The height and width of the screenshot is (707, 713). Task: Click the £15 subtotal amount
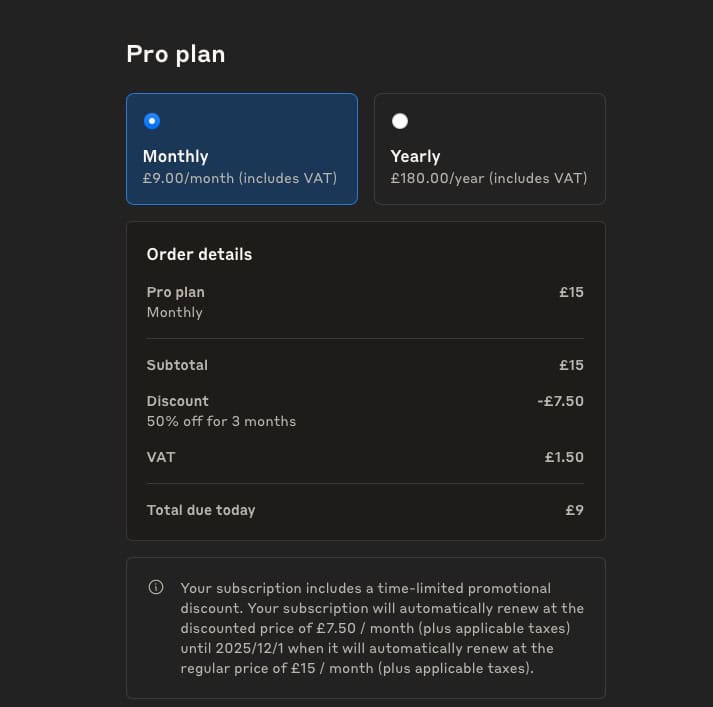coord(571,365)
